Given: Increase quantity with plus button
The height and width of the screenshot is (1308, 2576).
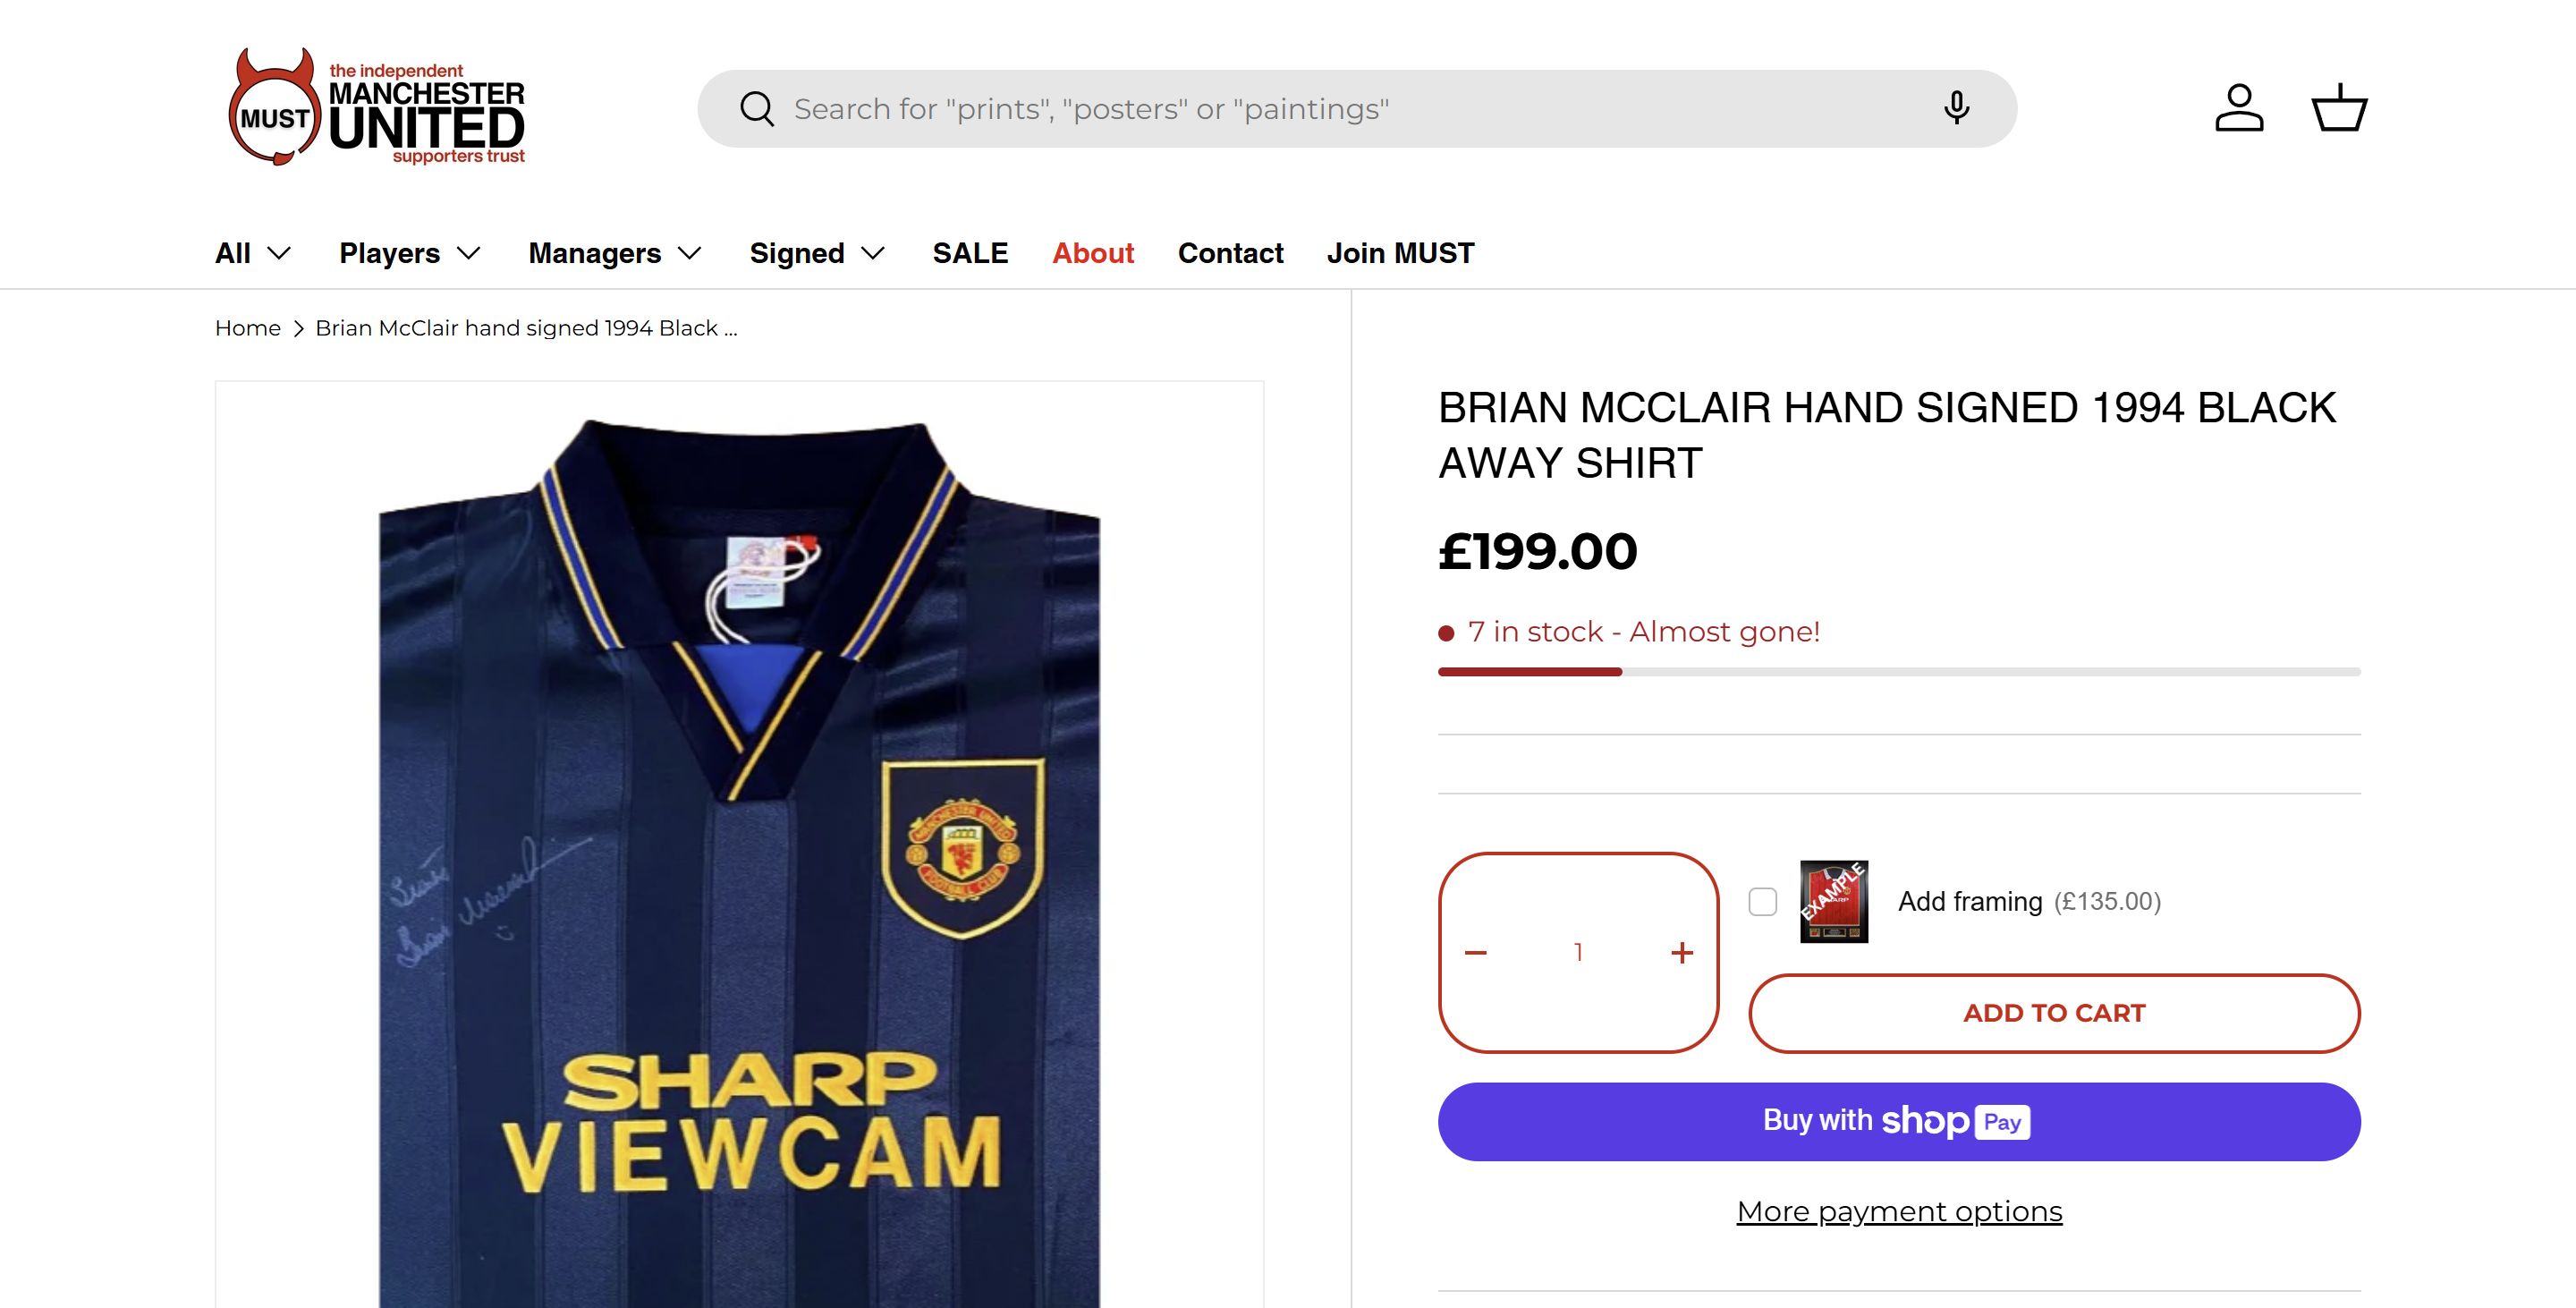Looking at the screenshot, I should [1682, 953].
